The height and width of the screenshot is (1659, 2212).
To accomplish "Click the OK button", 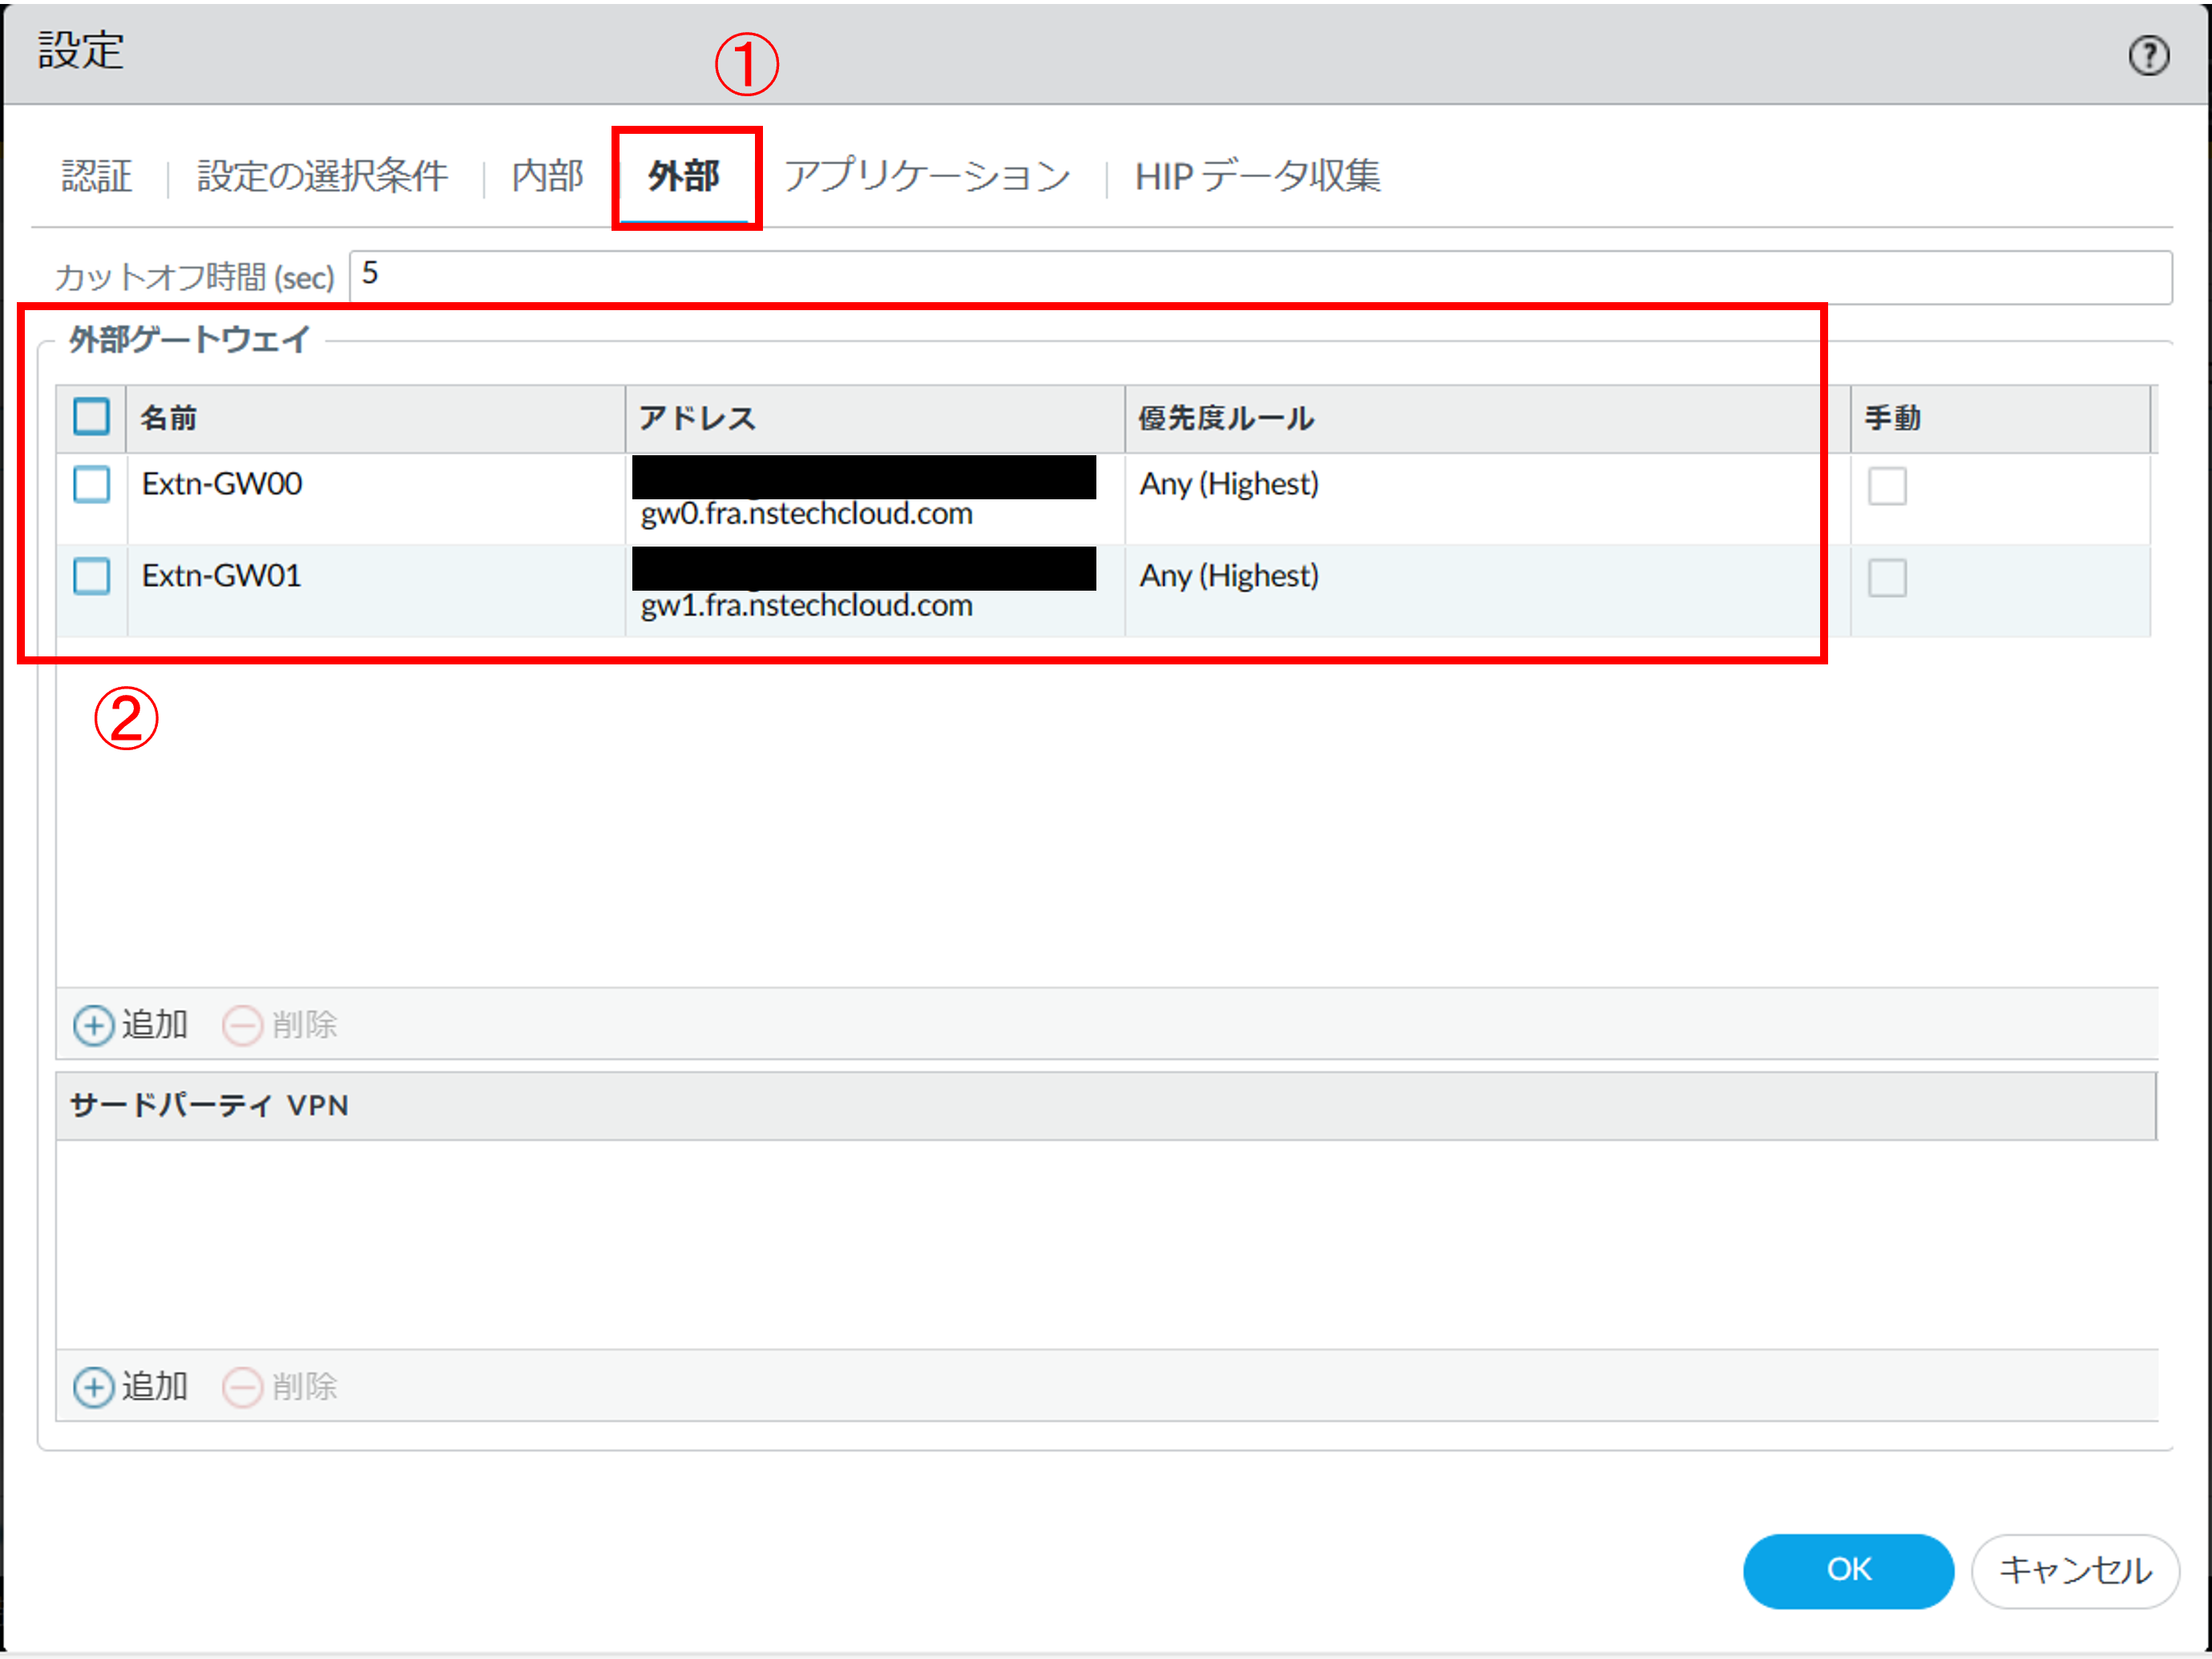I will 1847,1570.
